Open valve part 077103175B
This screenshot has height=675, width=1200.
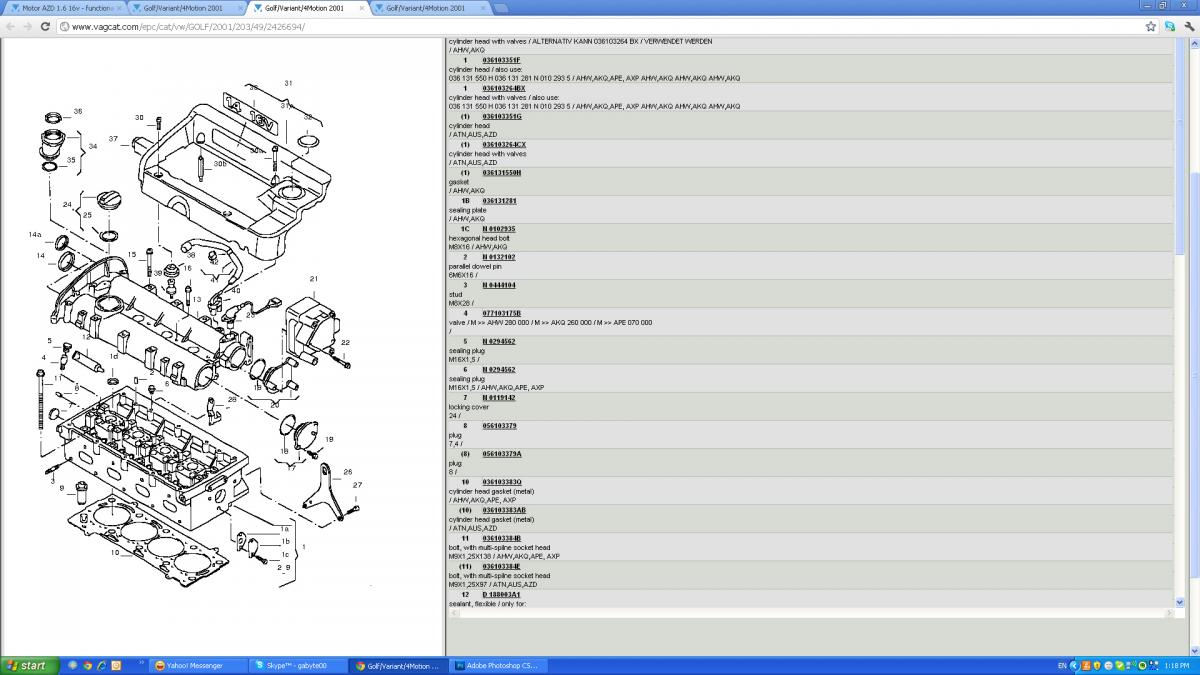(501, 312)
